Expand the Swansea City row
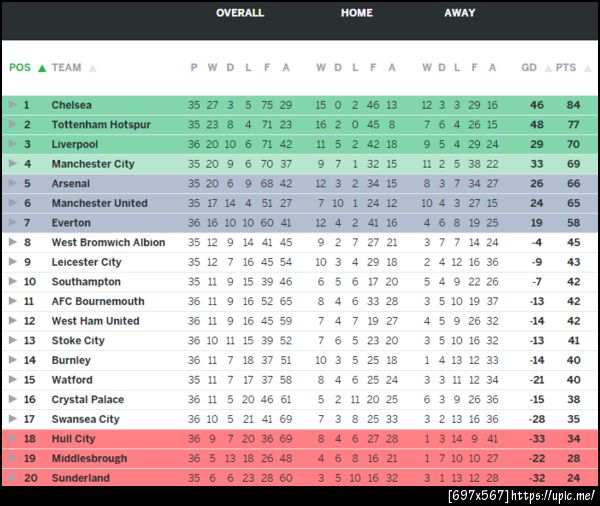This screenshot has height=506, width=600. (12, 419)
